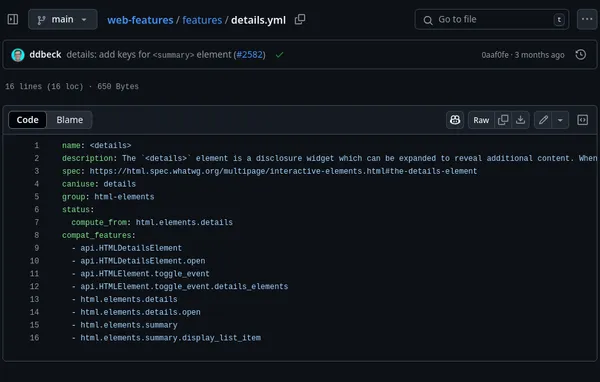Click 'api.HTMLDetailsElement.open' on line 10

click(x=143, y=261)
